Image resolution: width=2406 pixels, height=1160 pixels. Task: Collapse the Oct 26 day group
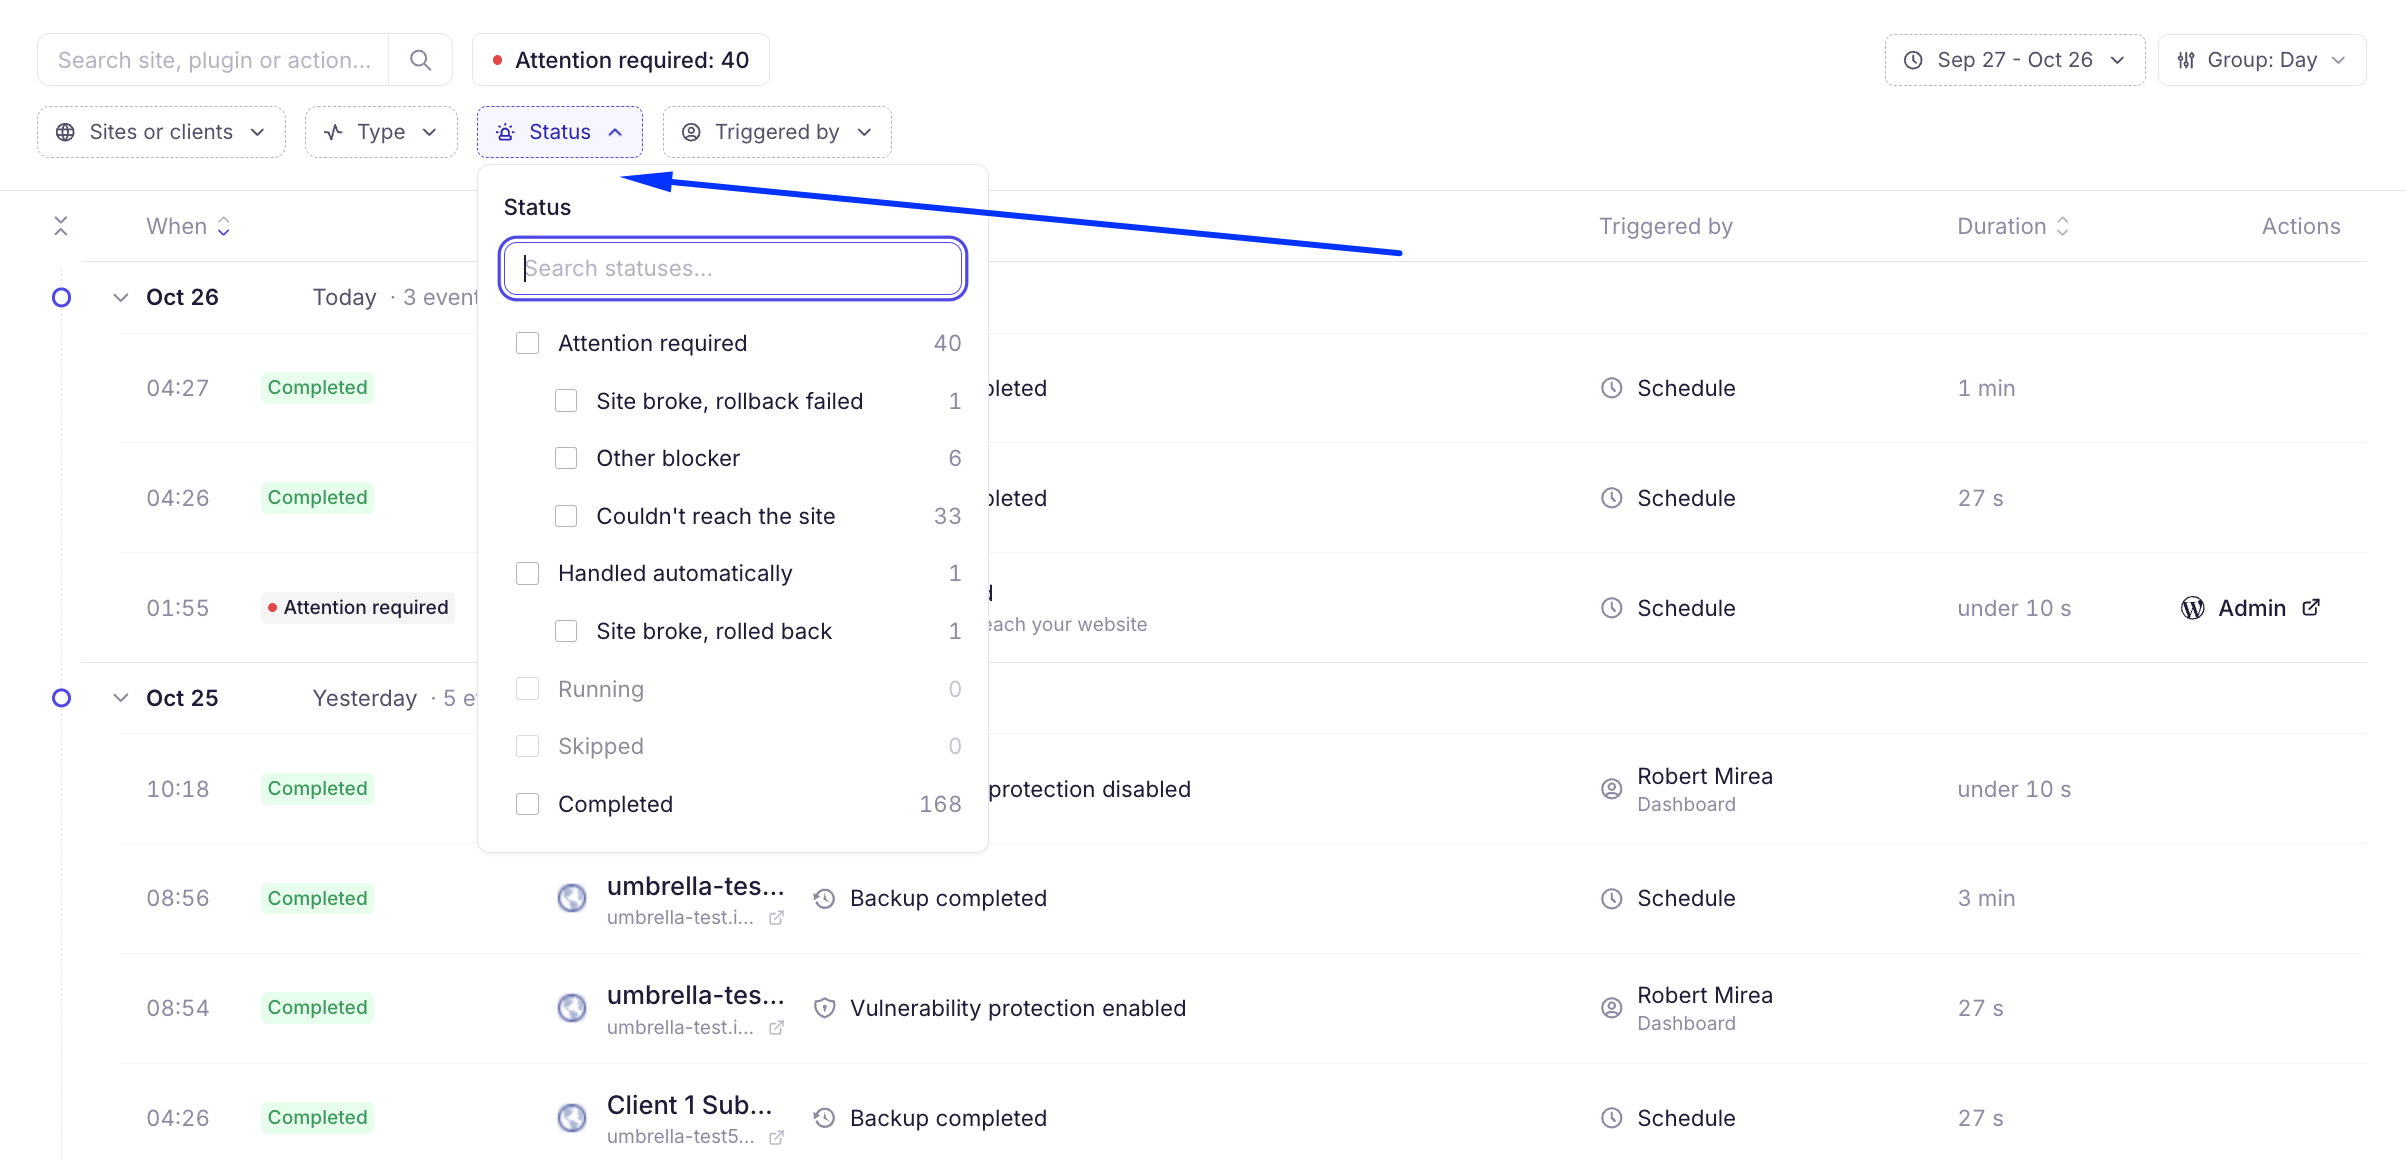coord(121,297)
